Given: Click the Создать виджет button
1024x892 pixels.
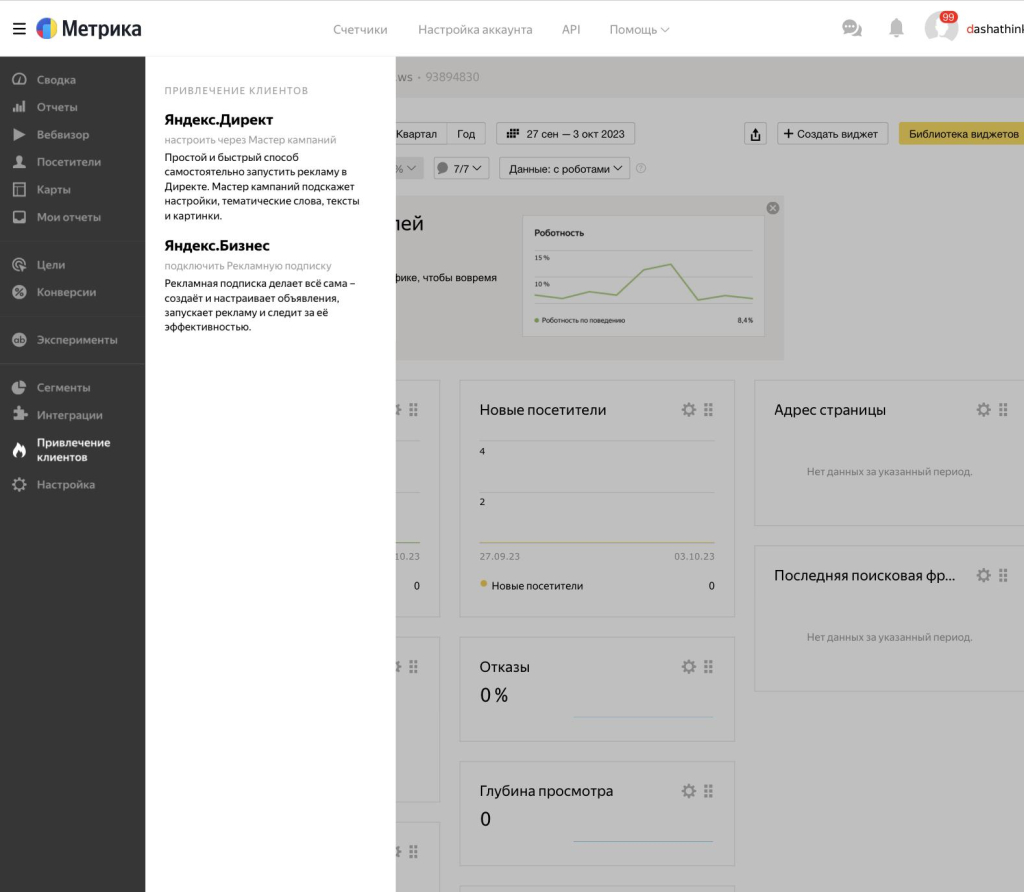Looking at the screenshot, I should 830,134.
